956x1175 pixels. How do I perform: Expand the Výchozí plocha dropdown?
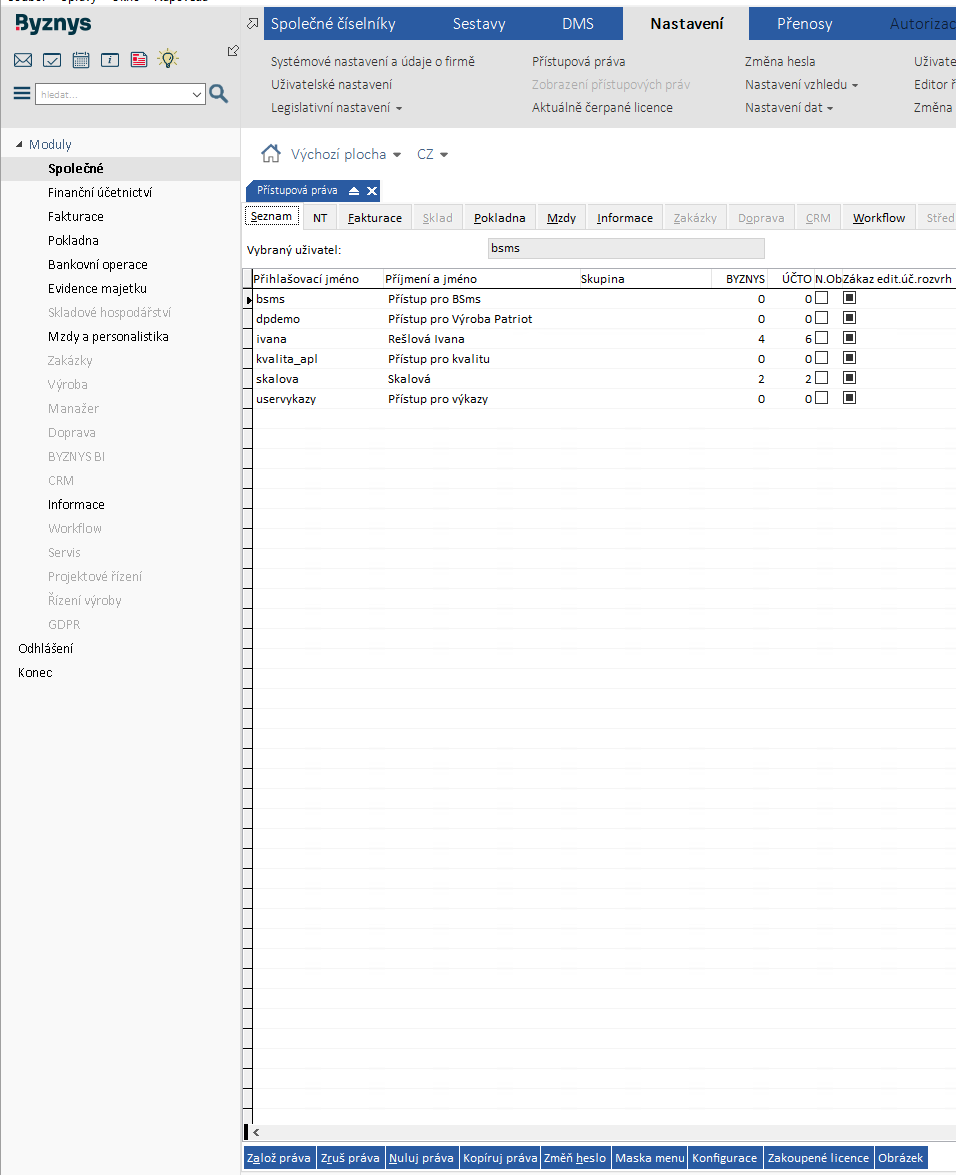point(397,155)
